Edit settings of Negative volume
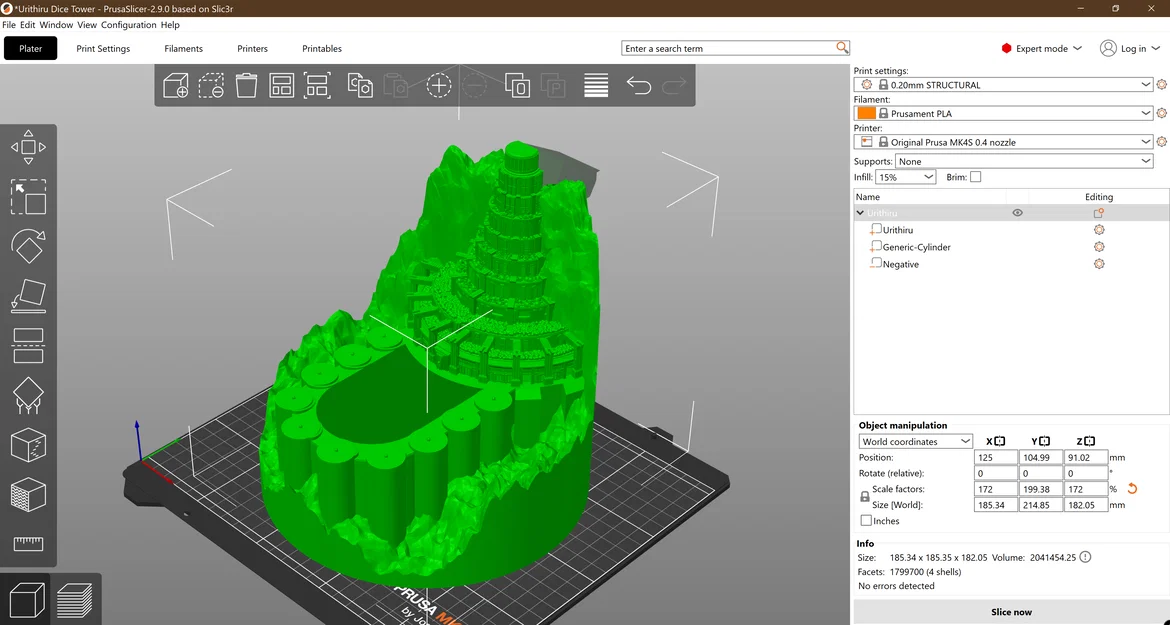The height and width of the screenshot is (625, 1170). (x=1098, y=264)
